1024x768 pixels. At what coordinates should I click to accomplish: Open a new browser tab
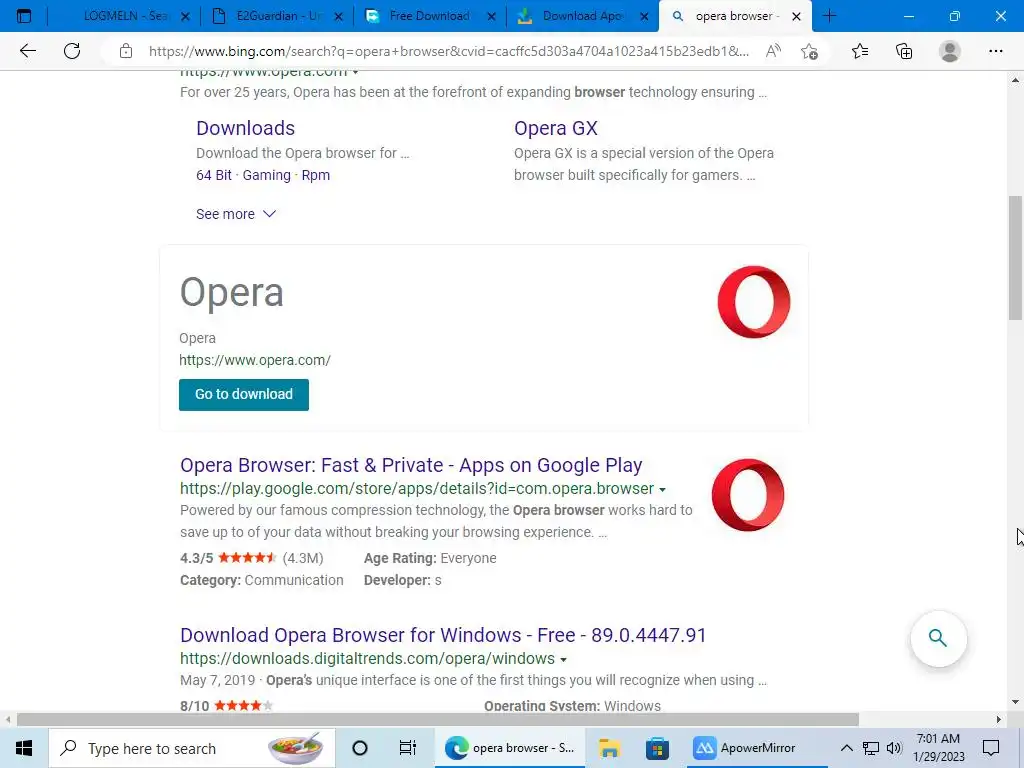tap(829, 16)
